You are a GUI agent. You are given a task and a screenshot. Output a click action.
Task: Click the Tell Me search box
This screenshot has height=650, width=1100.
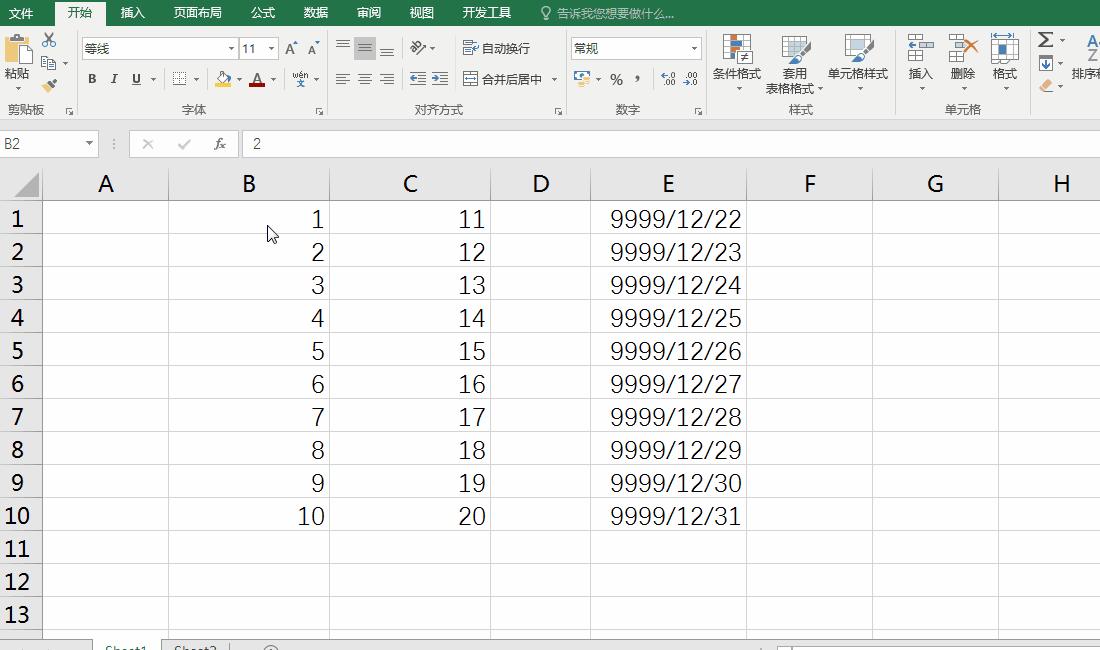[x=608, y=13]
